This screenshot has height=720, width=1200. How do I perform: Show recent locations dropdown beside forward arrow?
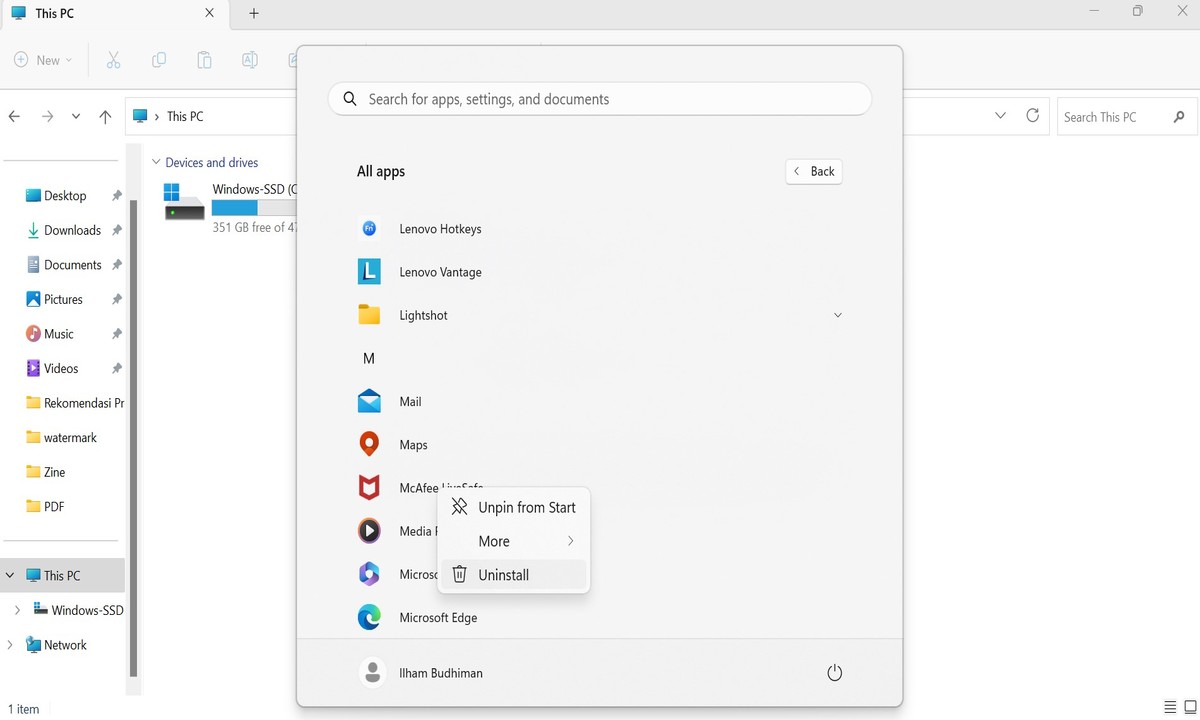76,116
